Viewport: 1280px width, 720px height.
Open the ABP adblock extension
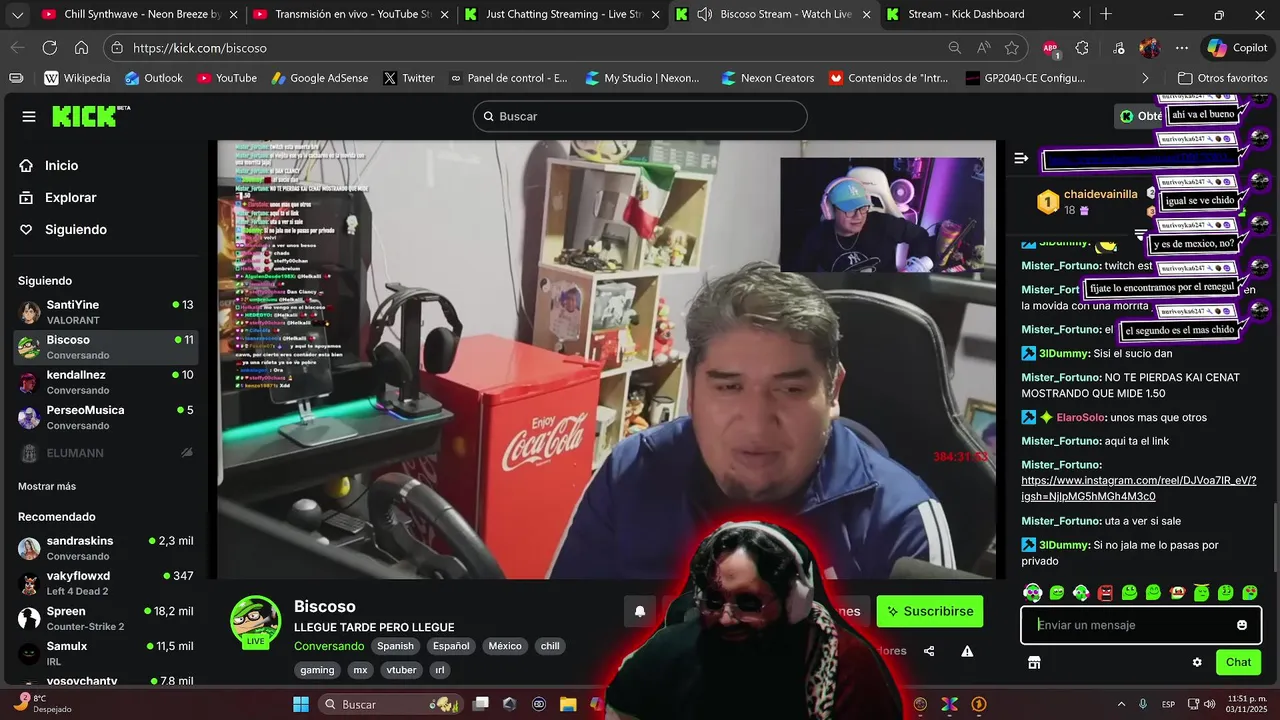(x=1051, y=48)
